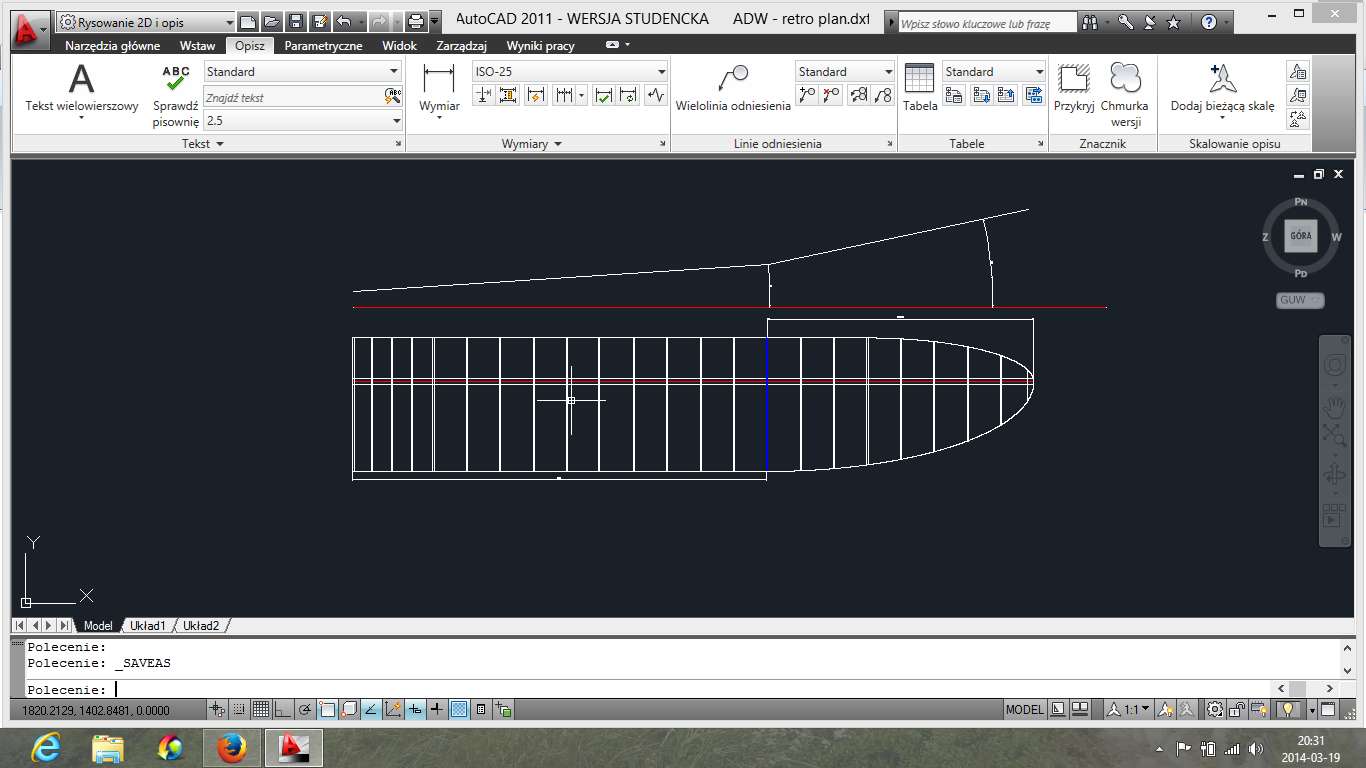Click Dodaj bieżącą skalę icon
This screenshot has height=768, width=1366.
click(1222, 80)
